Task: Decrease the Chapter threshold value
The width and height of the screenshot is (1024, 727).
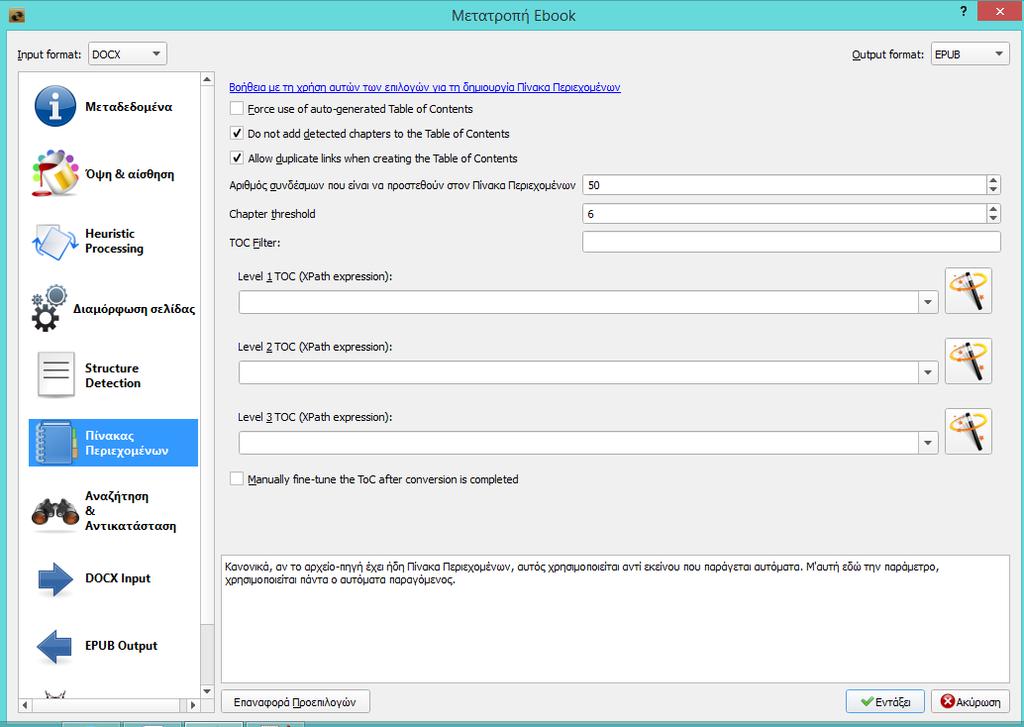Action: [x=993, y=218]
